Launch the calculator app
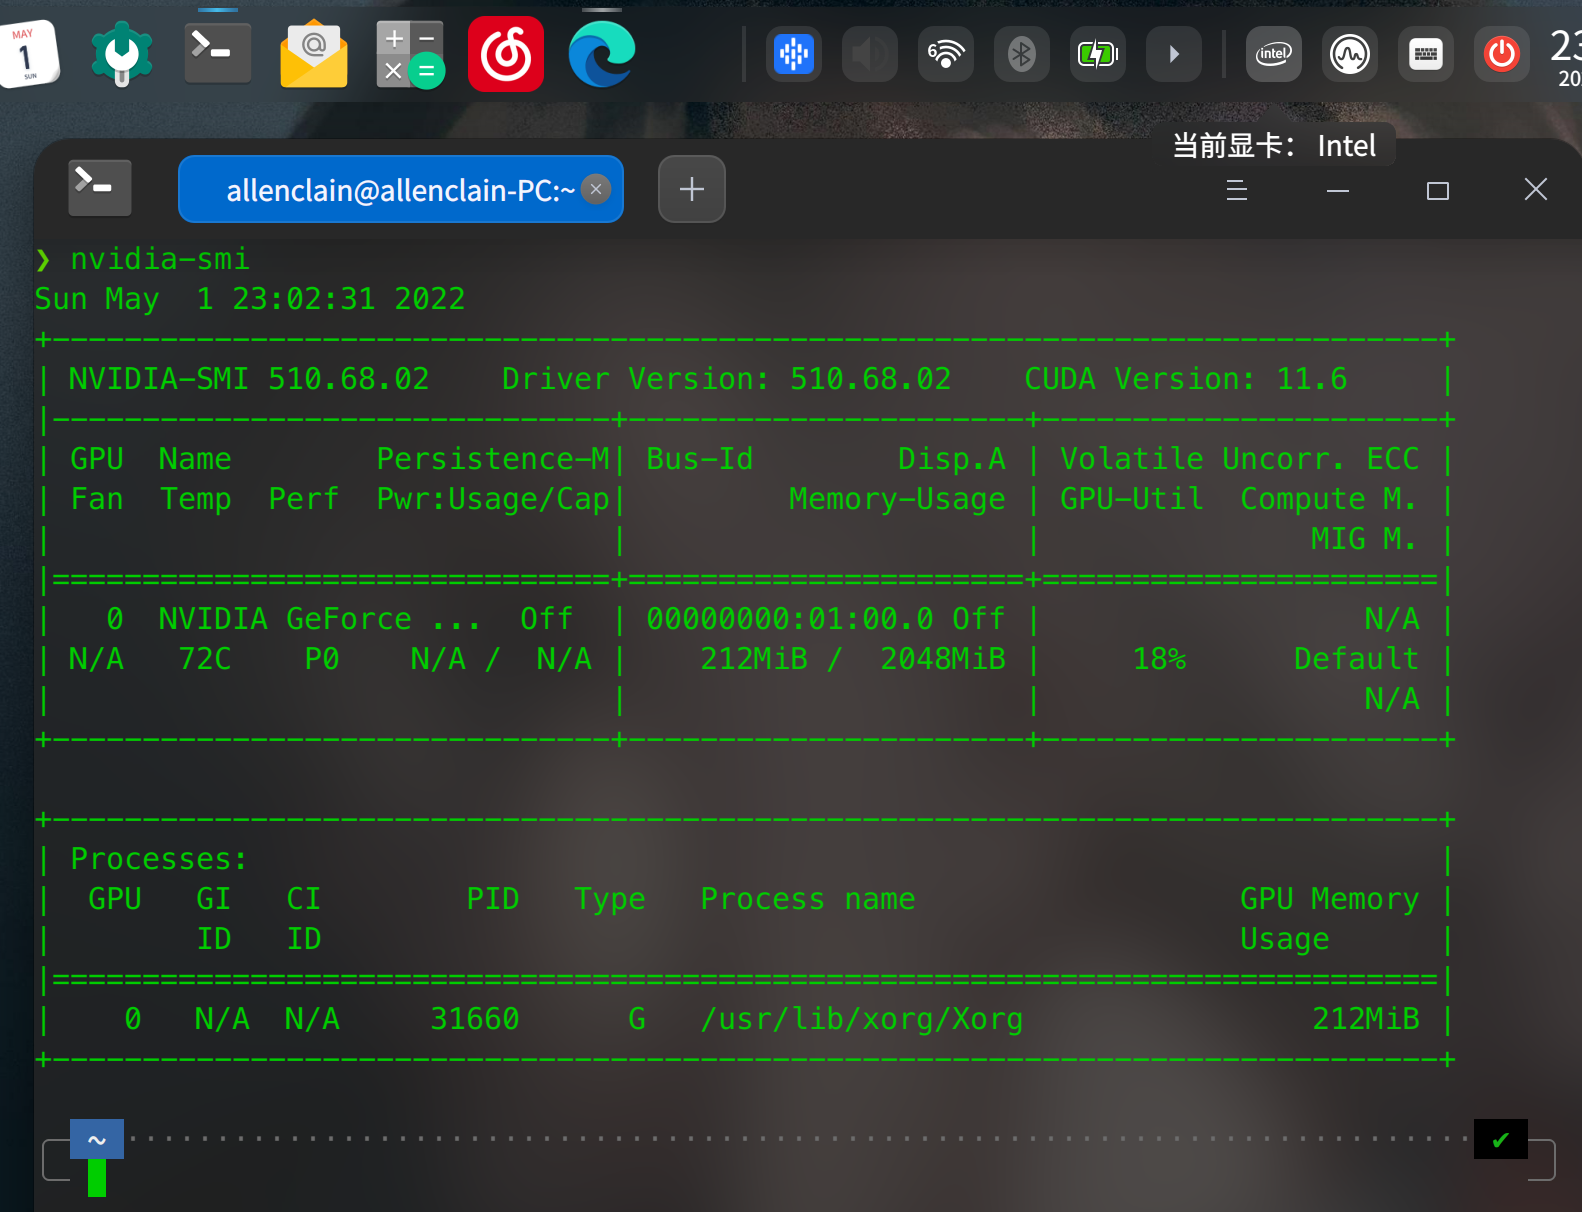Viewport: 1582px width, 1212px height. point(410,54)
